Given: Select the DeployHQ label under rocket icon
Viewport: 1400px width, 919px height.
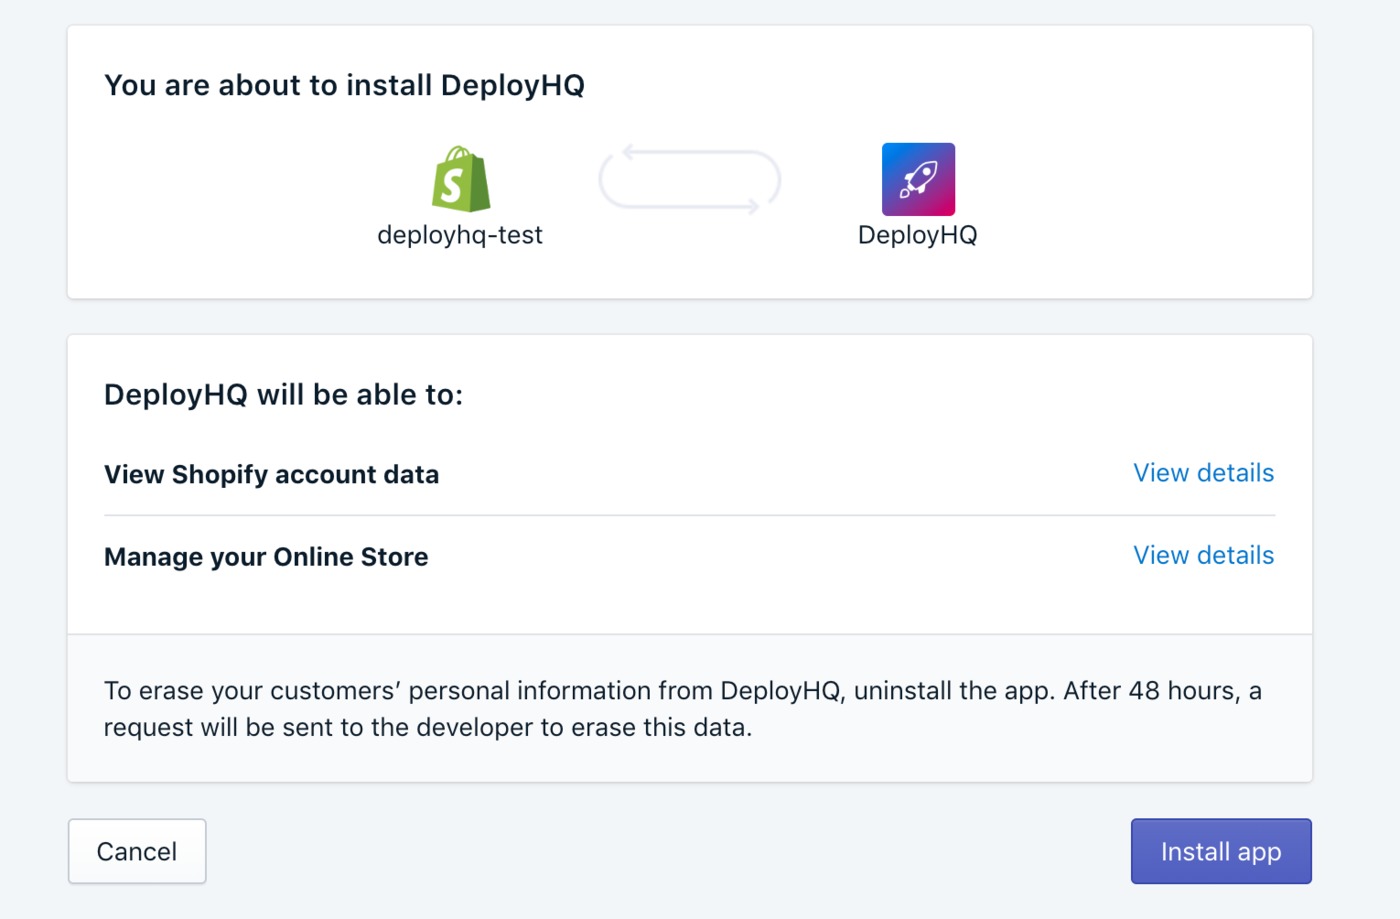Looking at the screenshot, I should click(x=918, y=235).
